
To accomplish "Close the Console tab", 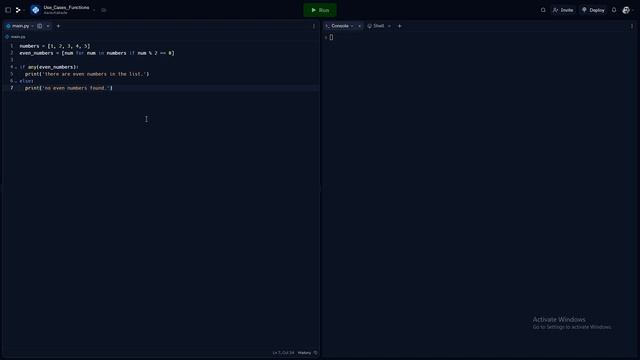I will (360, 26).
